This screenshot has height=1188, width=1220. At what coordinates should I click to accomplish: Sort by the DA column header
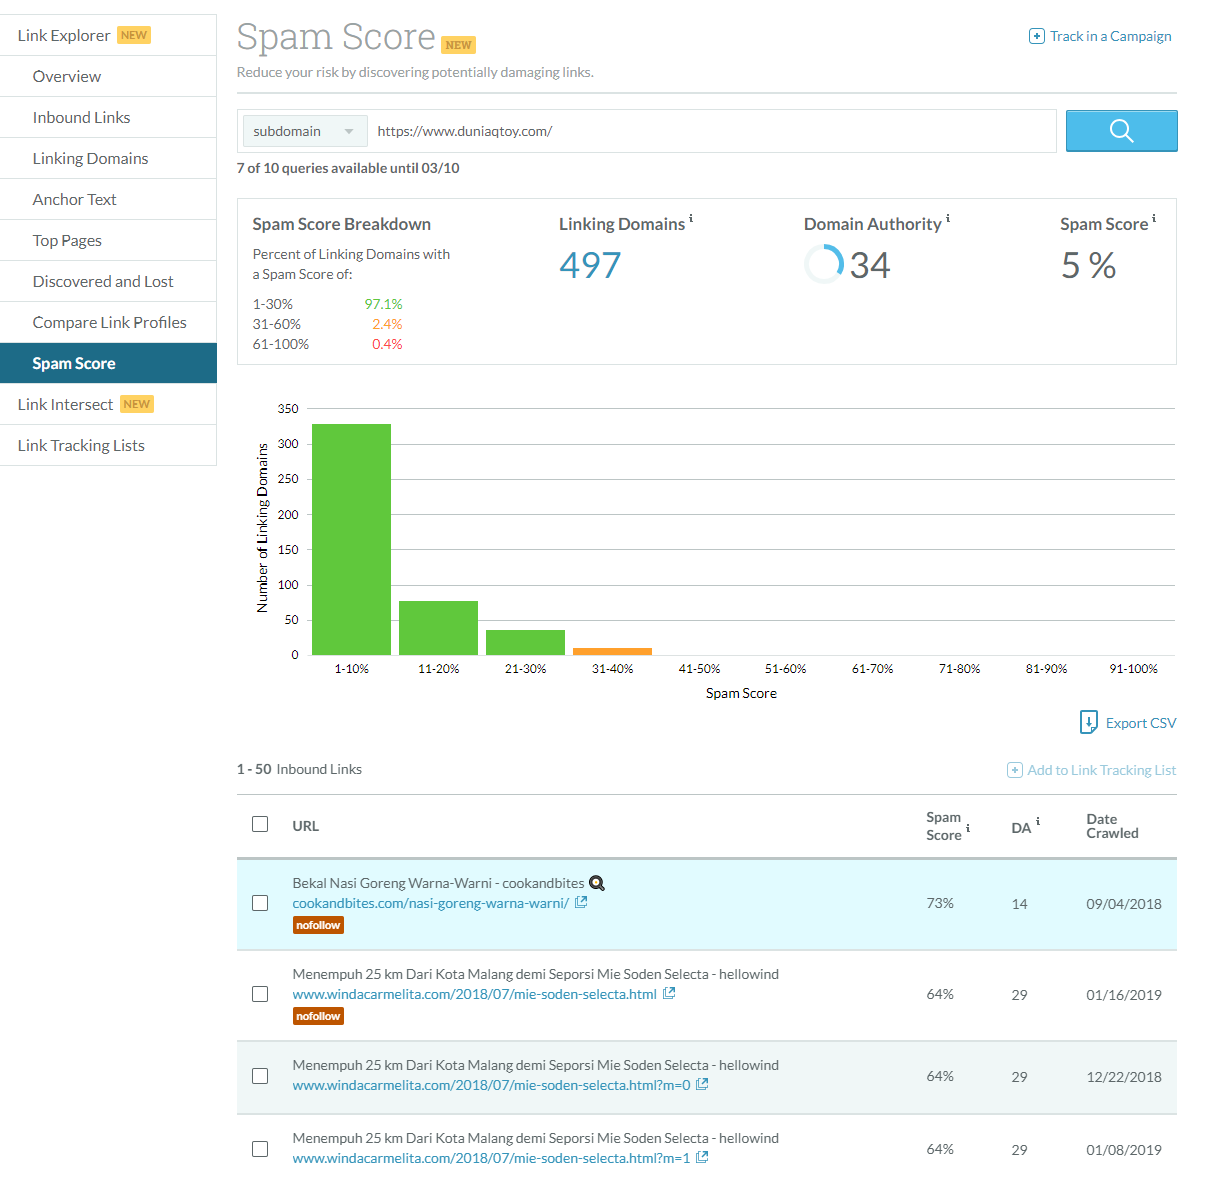1021,828
